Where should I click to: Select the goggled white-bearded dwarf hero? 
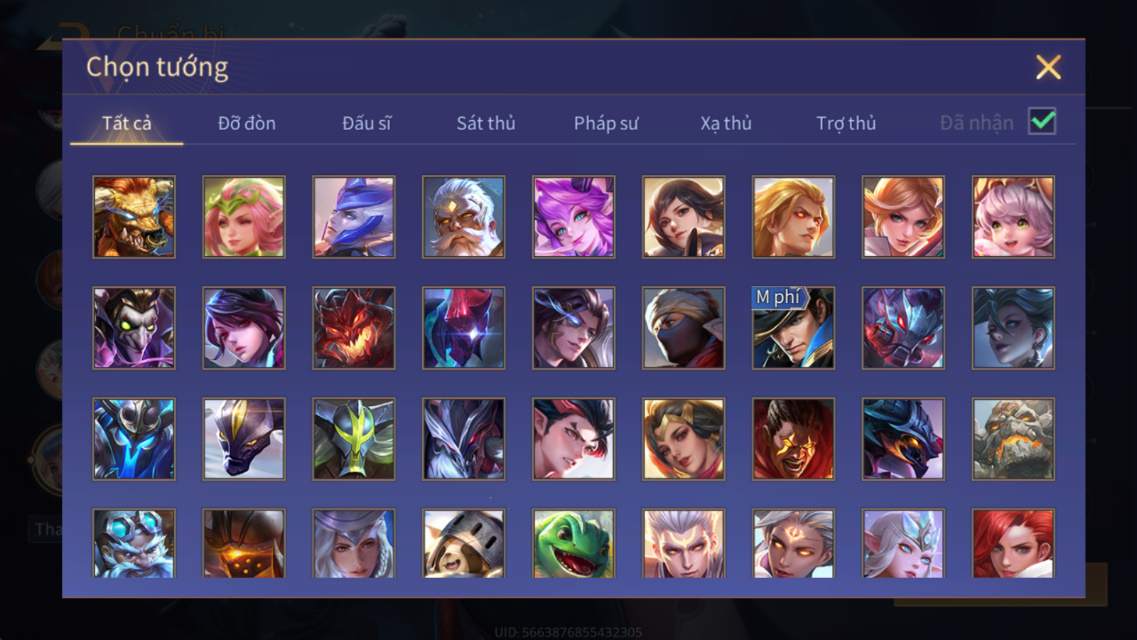coord(134,544)
